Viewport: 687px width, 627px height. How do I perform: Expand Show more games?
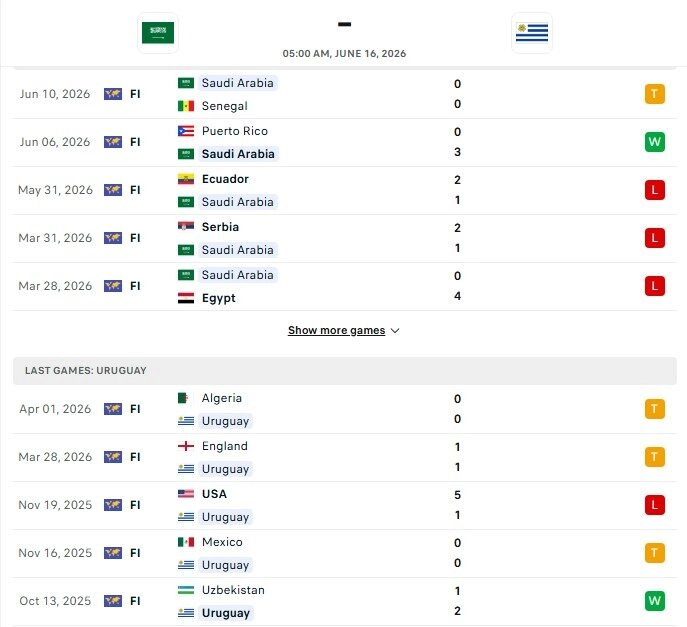pos(336,330)
